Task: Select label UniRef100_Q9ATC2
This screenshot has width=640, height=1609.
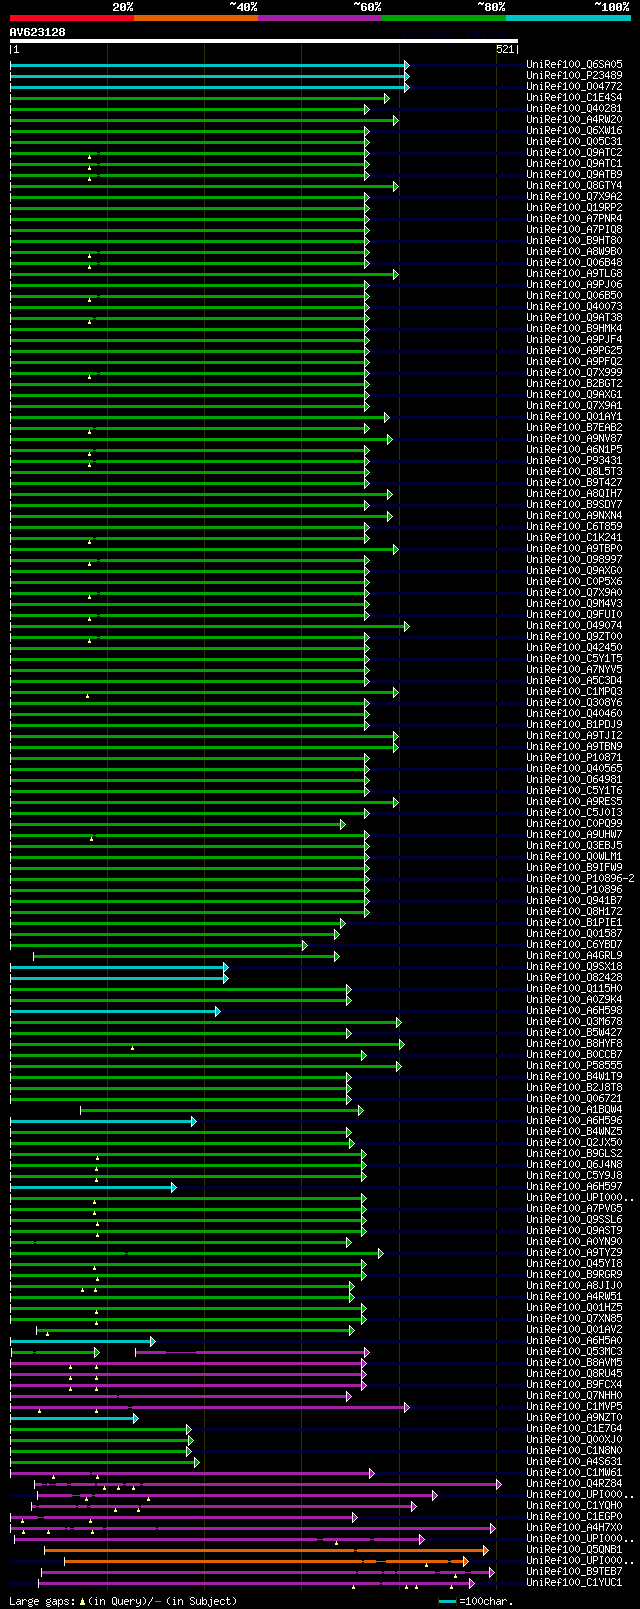Action: [574, 153]
